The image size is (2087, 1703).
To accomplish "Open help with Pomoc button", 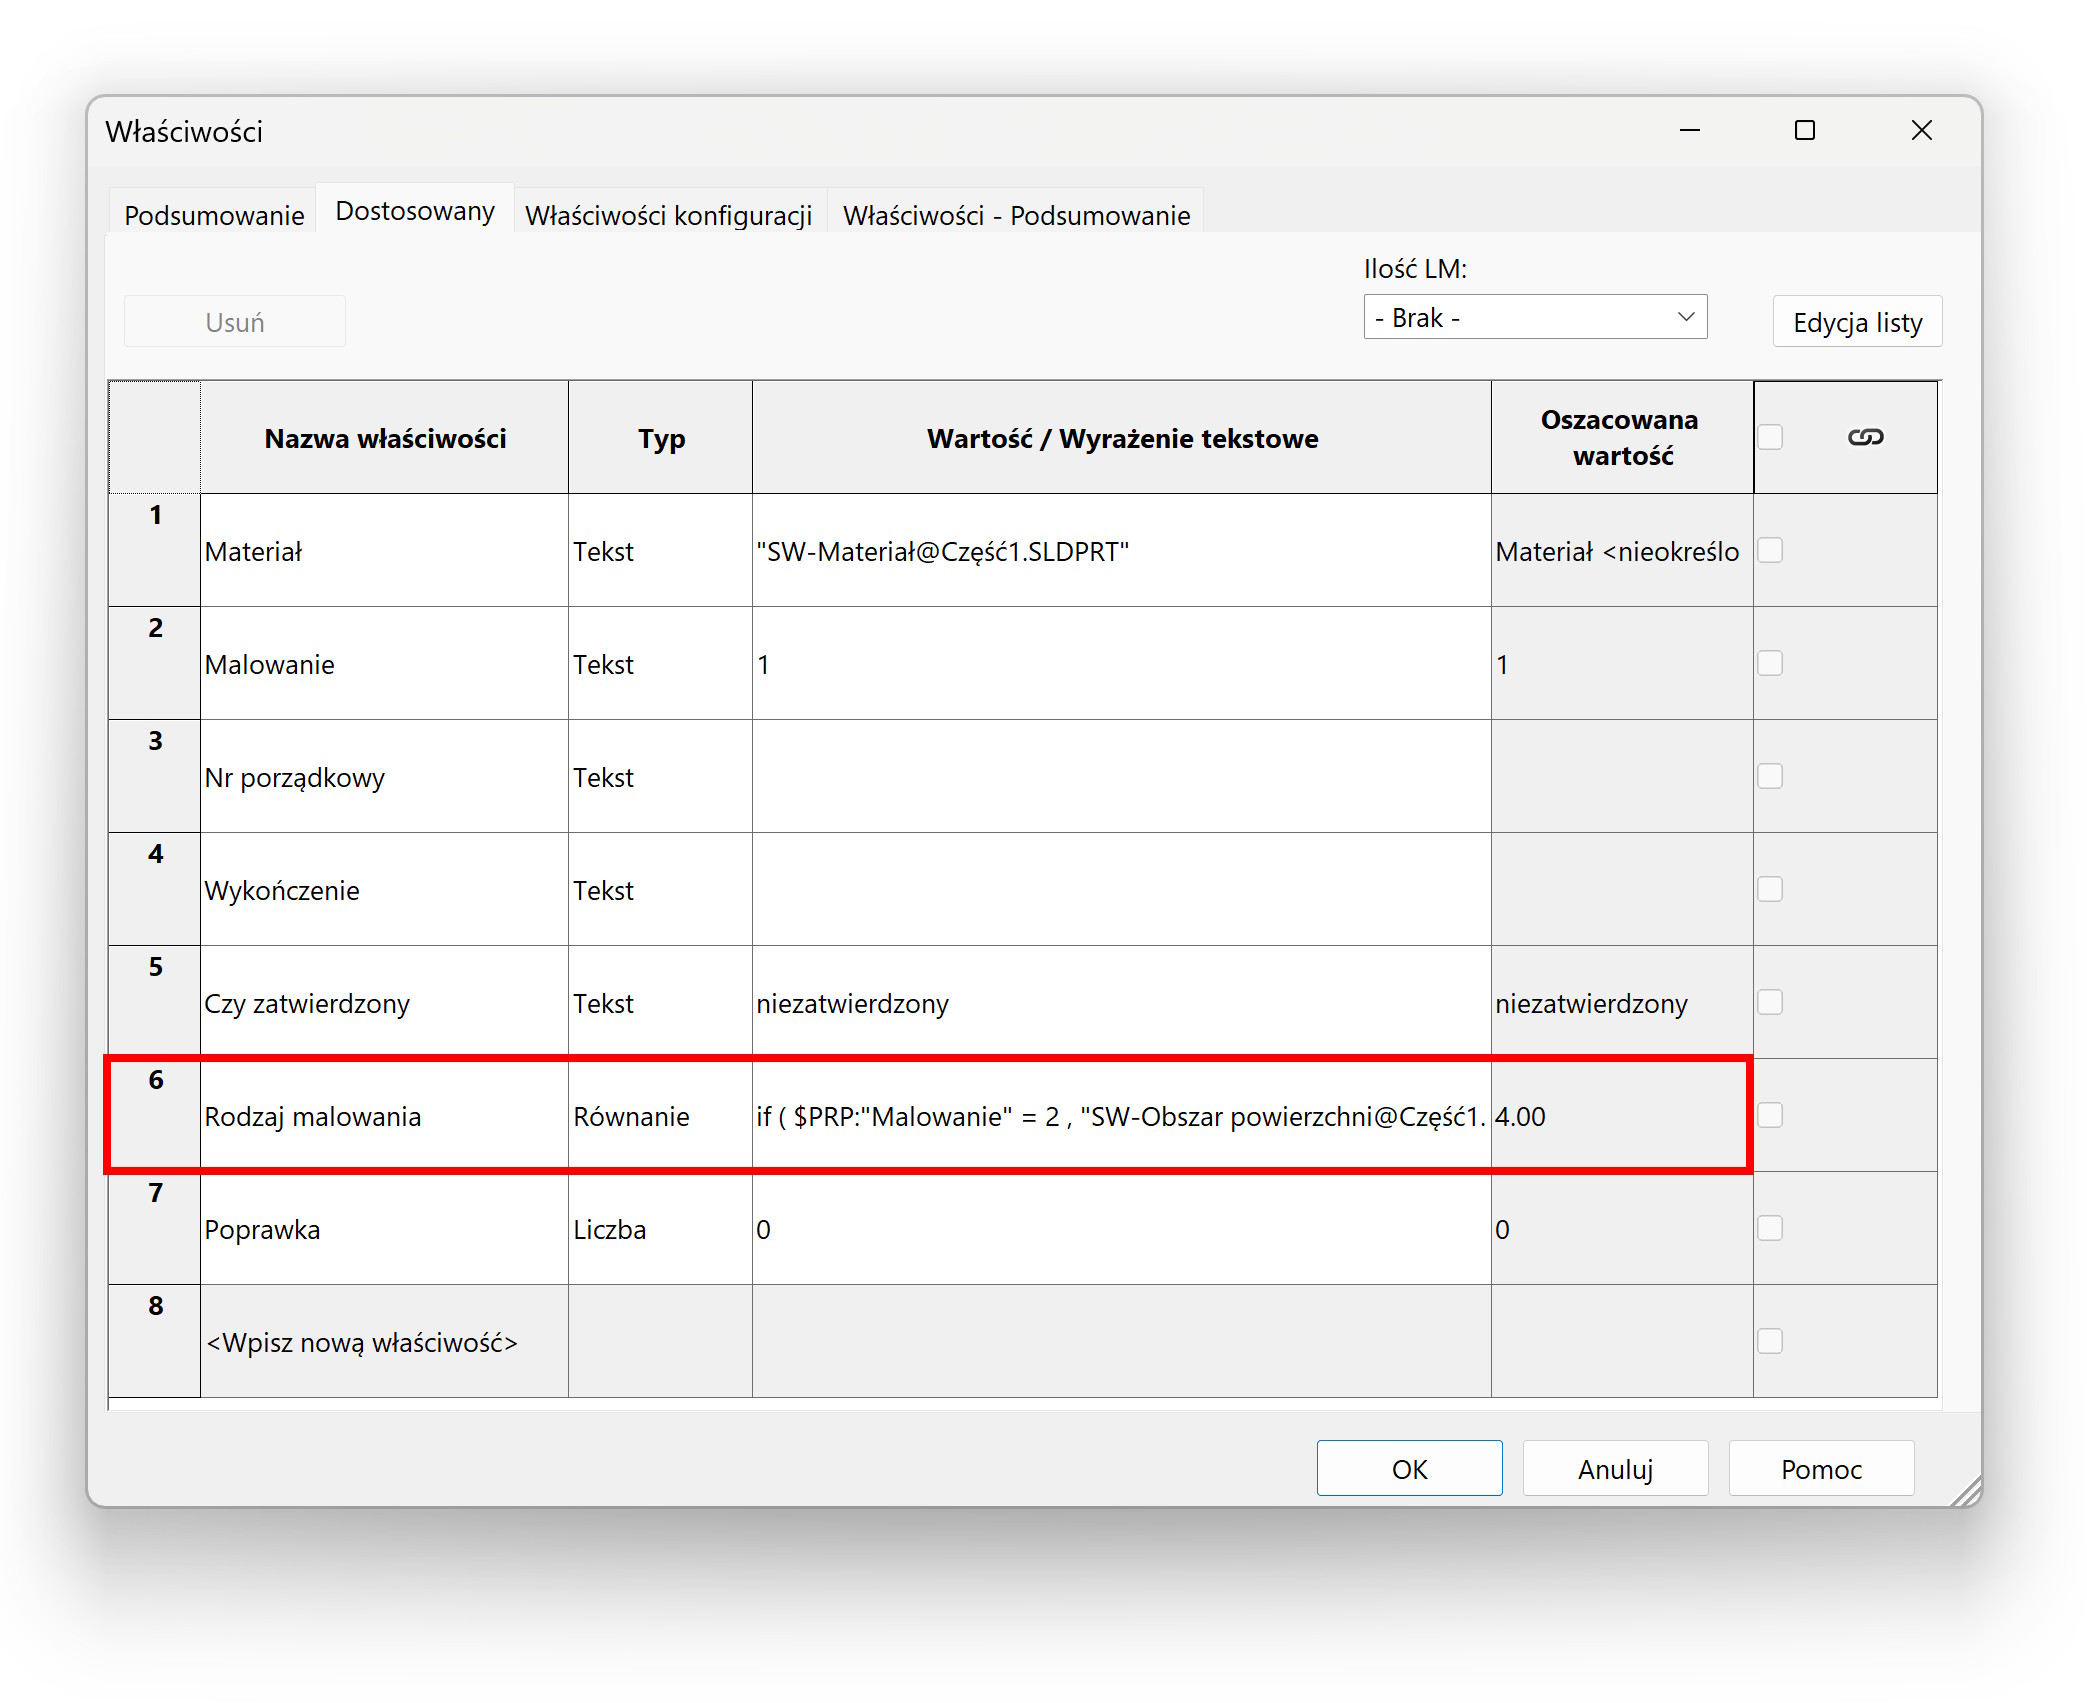I will tap(1821, 1468).
